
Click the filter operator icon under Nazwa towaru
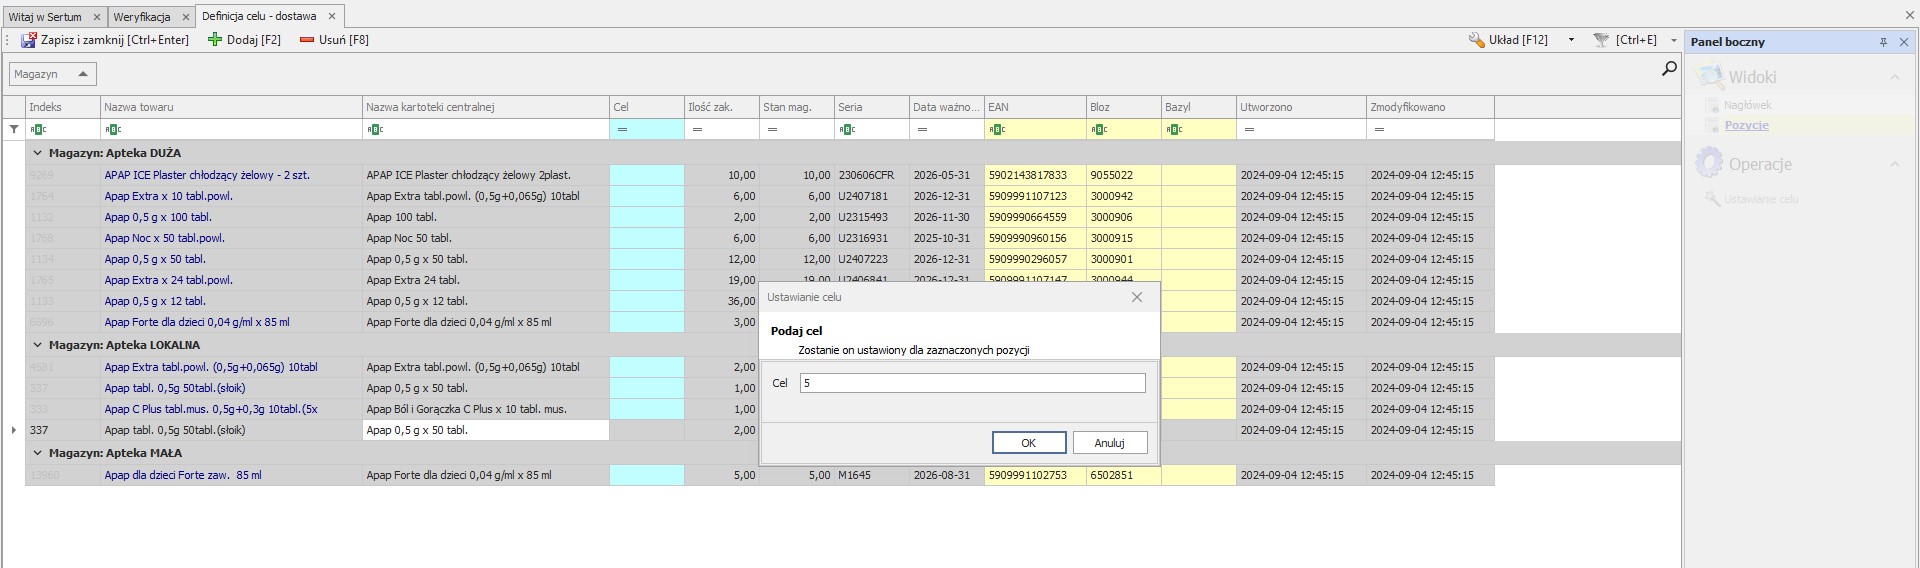pos(113,129)
